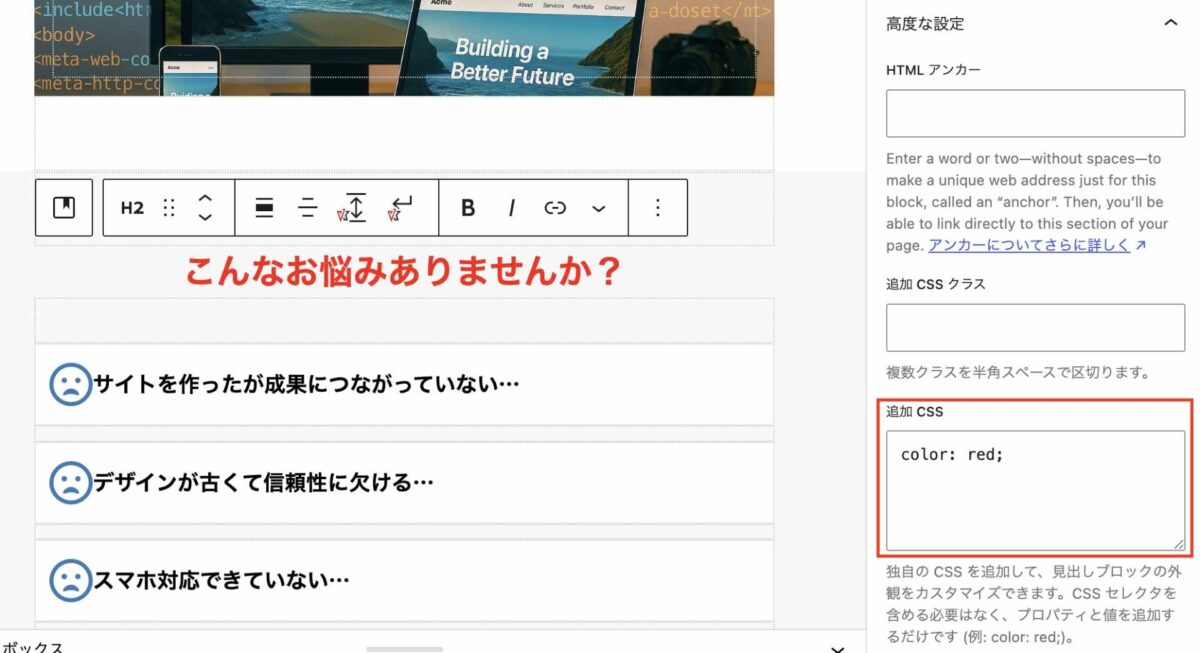Image resolution: width=1200 pixels, height=653 pixels.
Task: Click the 追加 CSS textarea with color: red;
Action: tap(1035, 490)
